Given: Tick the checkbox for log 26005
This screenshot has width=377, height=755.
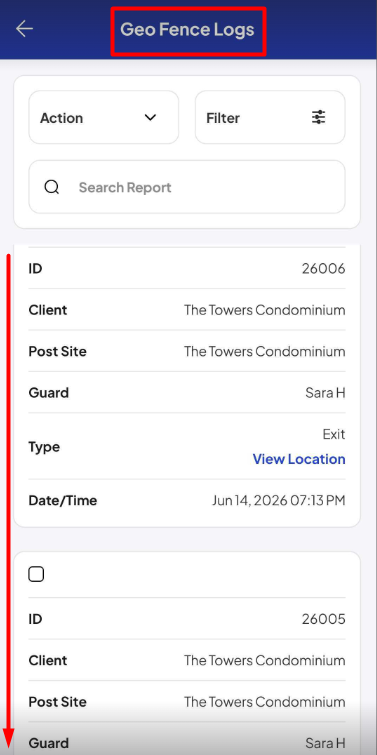Looking at the screenshot, I should (36, 574).
